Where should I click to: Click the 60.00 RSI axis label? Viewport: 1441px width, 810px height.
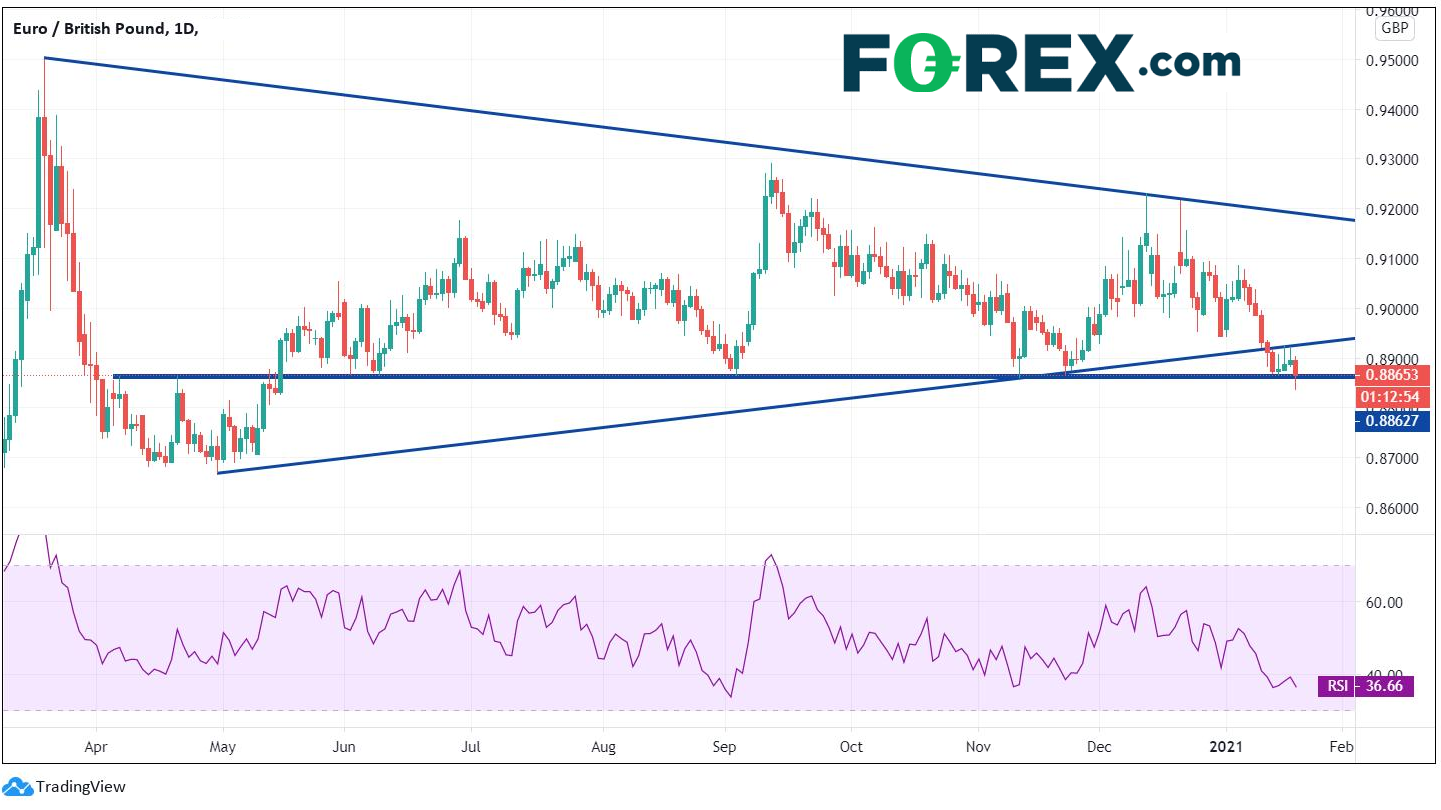coord(1384,603)
